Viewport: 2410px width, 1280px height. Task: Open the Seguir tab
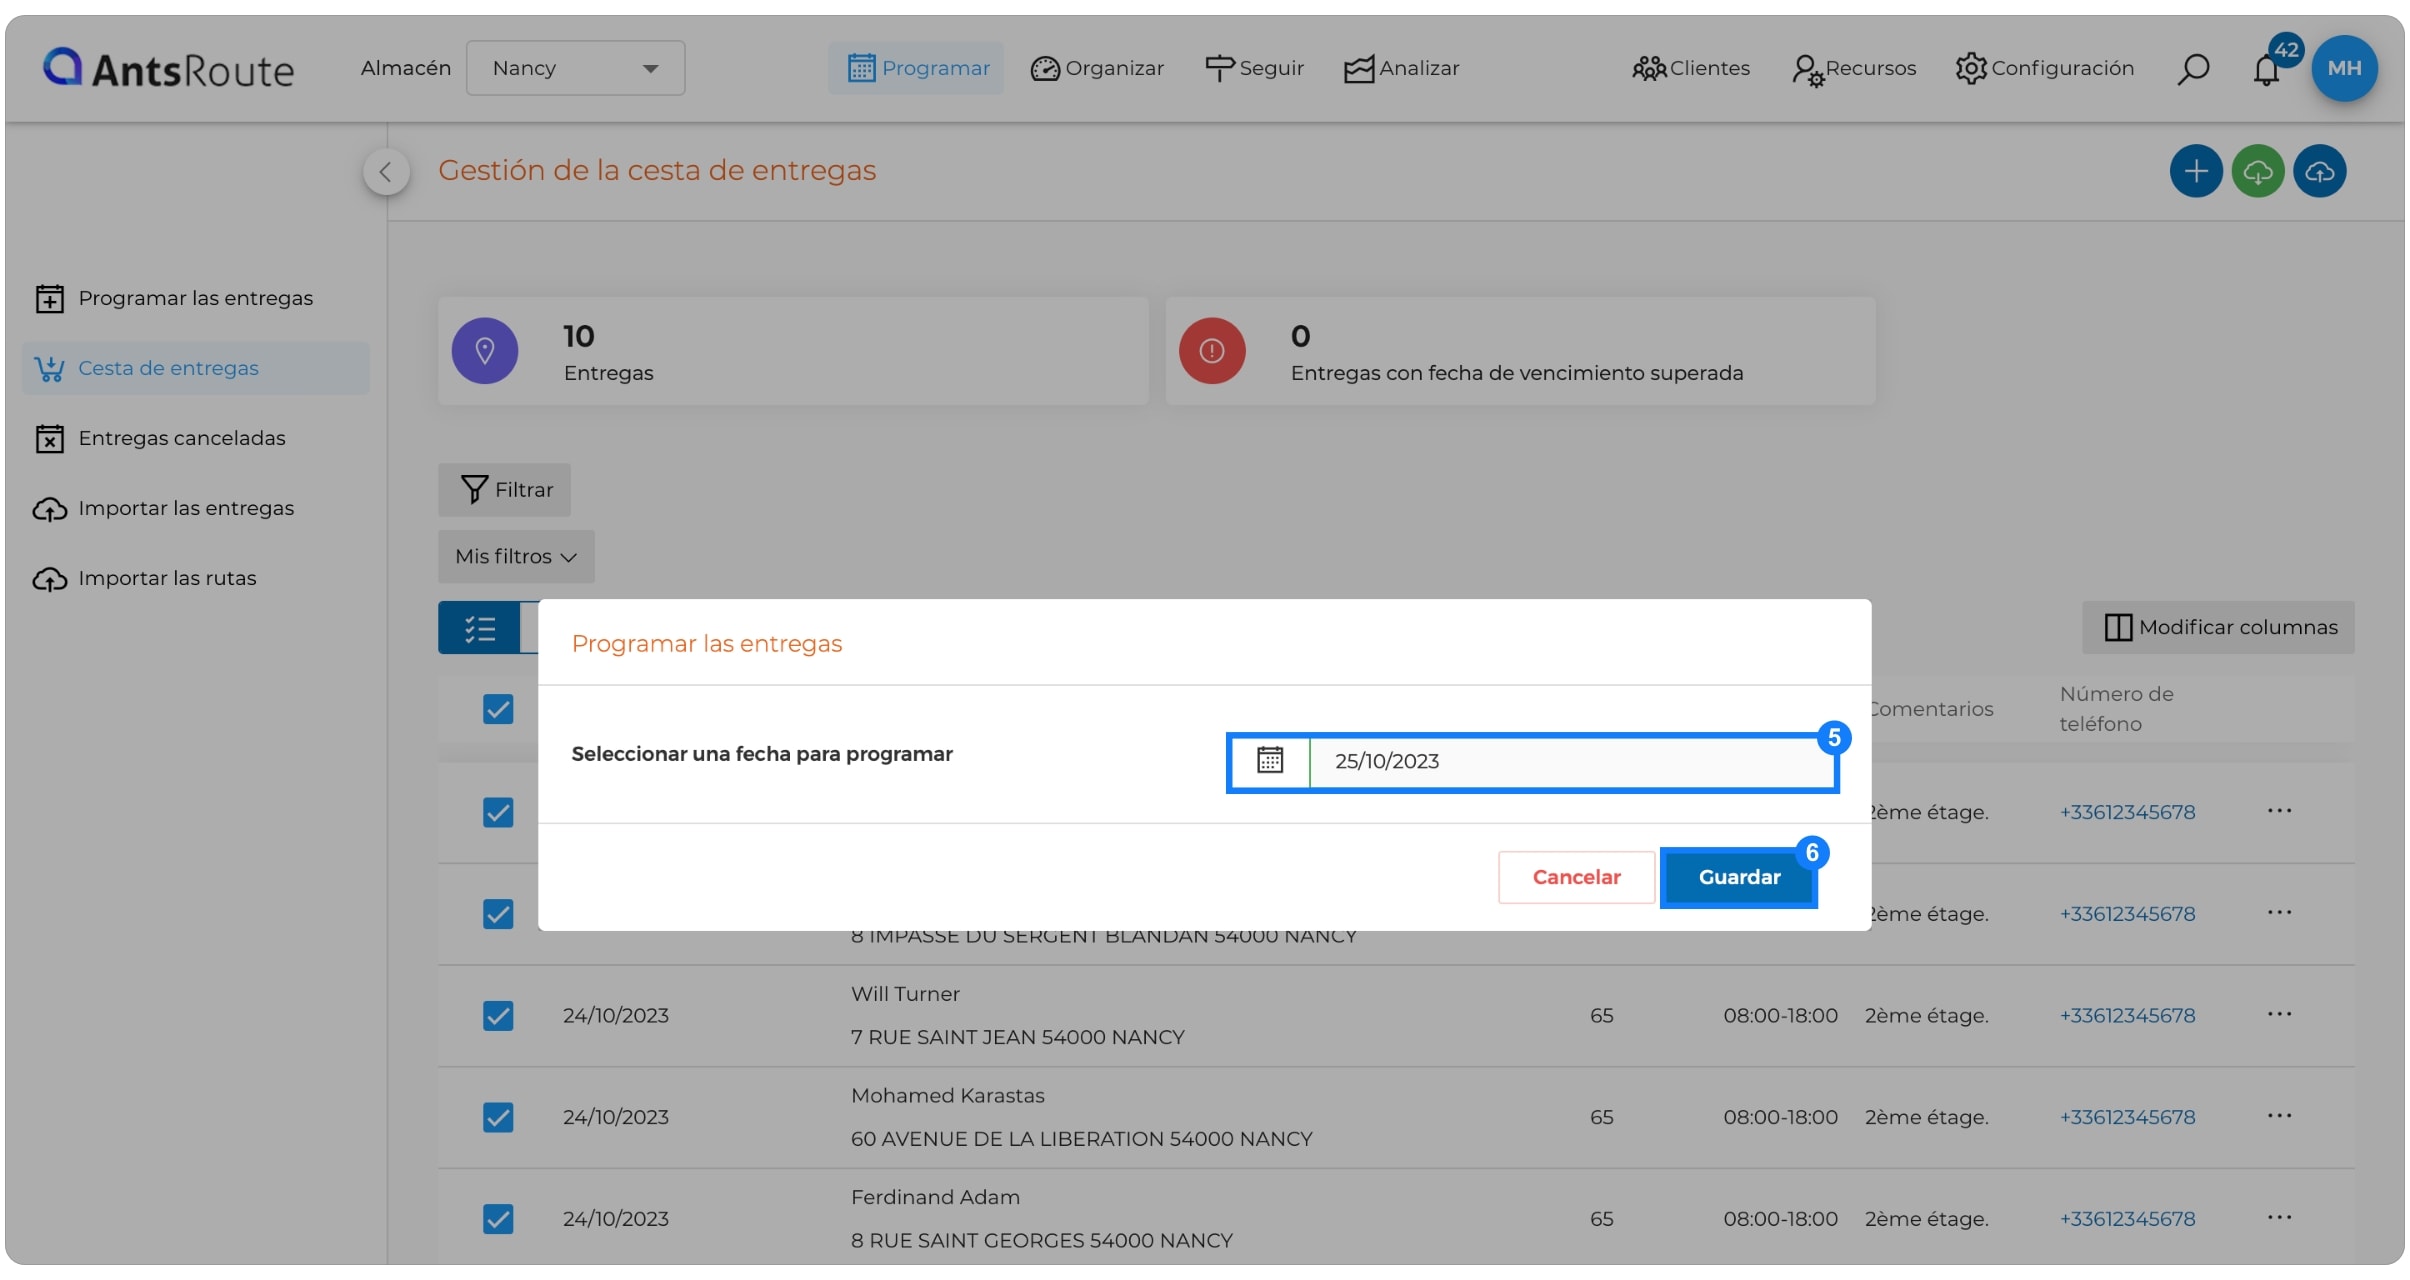pos(1254,68)
